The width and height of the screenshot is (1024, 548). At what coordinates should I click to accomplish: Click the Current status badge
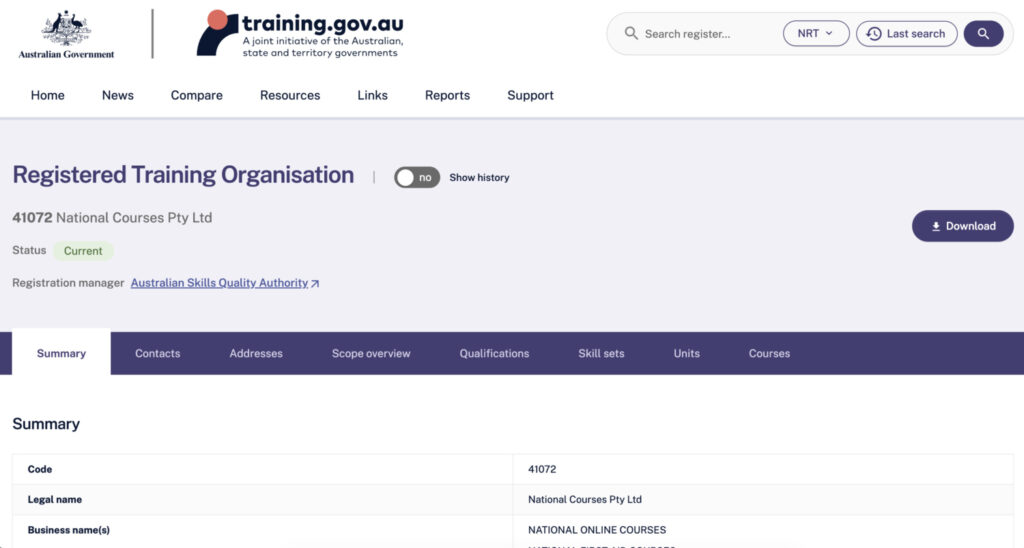[x=83, y=251]
